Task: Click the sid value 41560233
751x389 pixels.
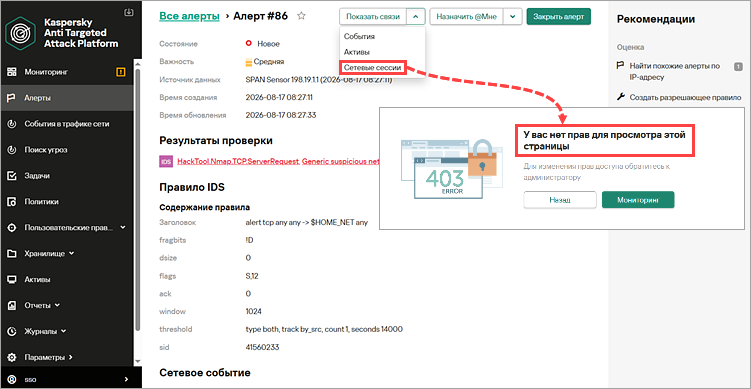Action: [x=262, y=347]
